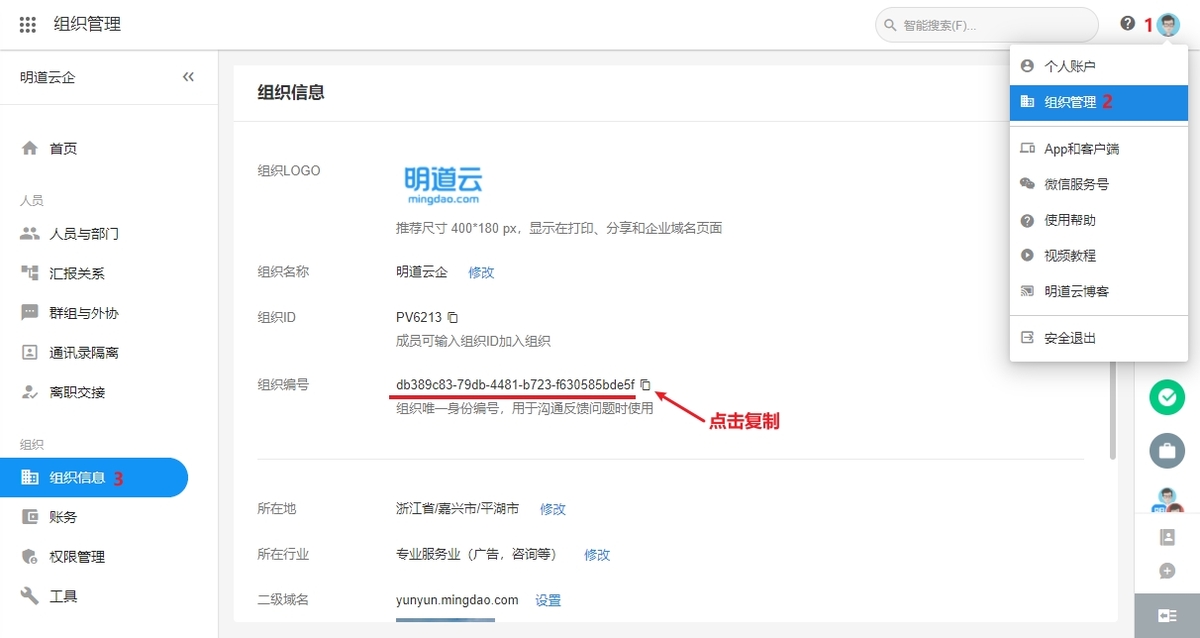The image size is (1200, 638).
Task: Open the app grid launcher icon
Action: [x=28, y=25]
